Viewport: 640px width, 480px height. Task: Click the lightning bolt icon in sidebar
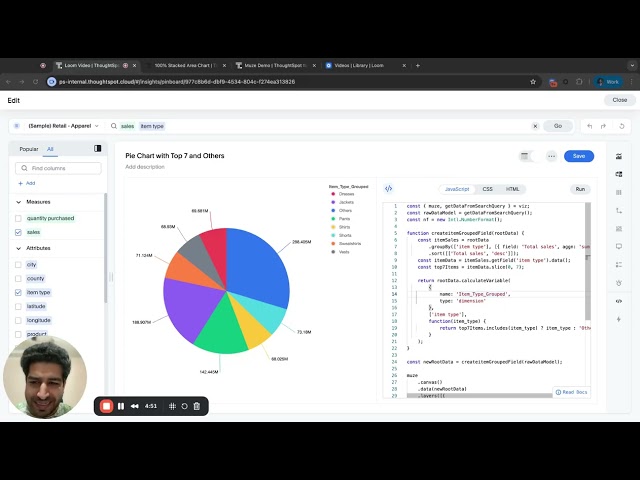(x=620, y=318)
